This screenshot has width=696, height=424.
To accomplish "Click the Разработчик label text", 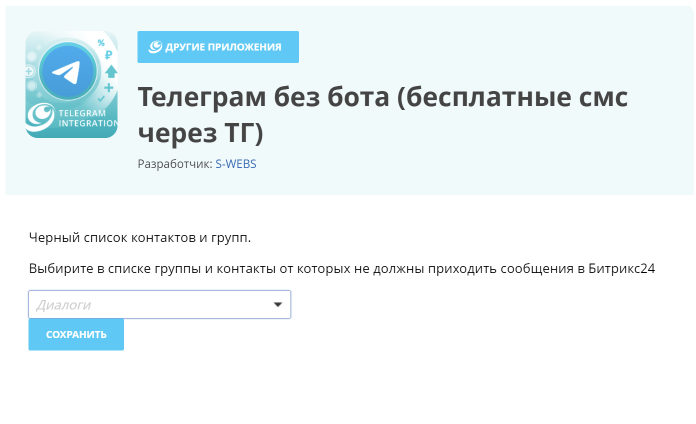I will [175, 164].
